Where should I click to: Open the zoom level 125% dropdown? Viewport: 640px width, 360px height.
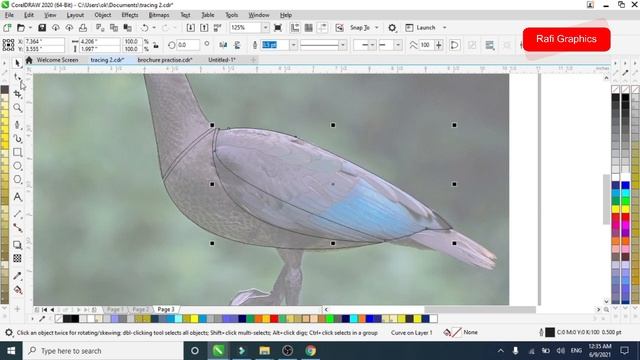coord(265,28)
